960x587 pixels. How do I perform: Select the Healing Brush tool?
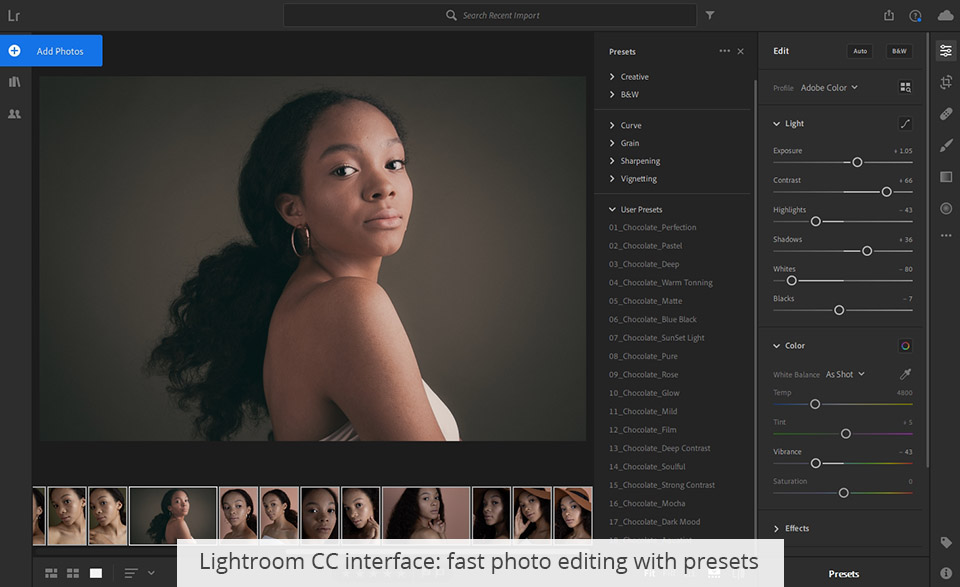click(946, 114)
